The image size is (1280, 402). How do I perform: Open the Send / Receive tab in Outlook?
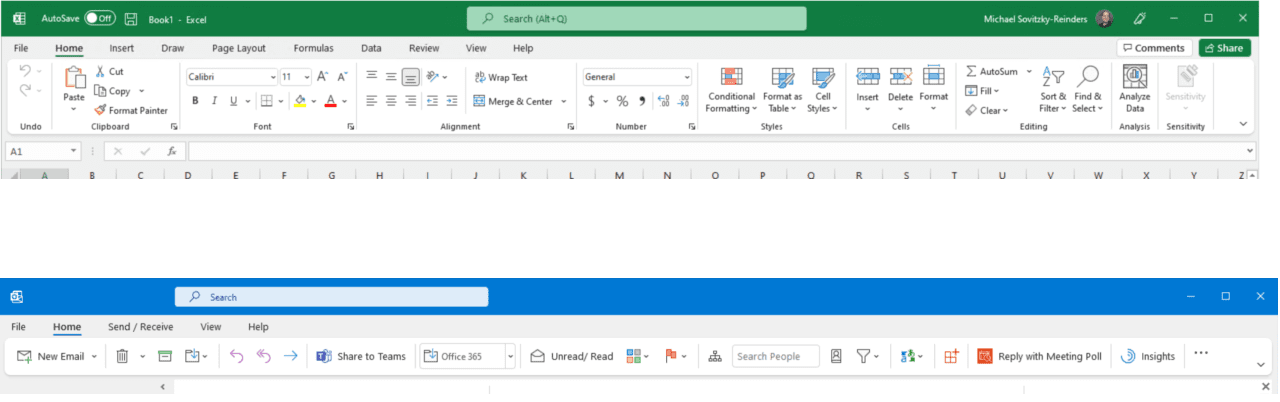coord(140,327)
